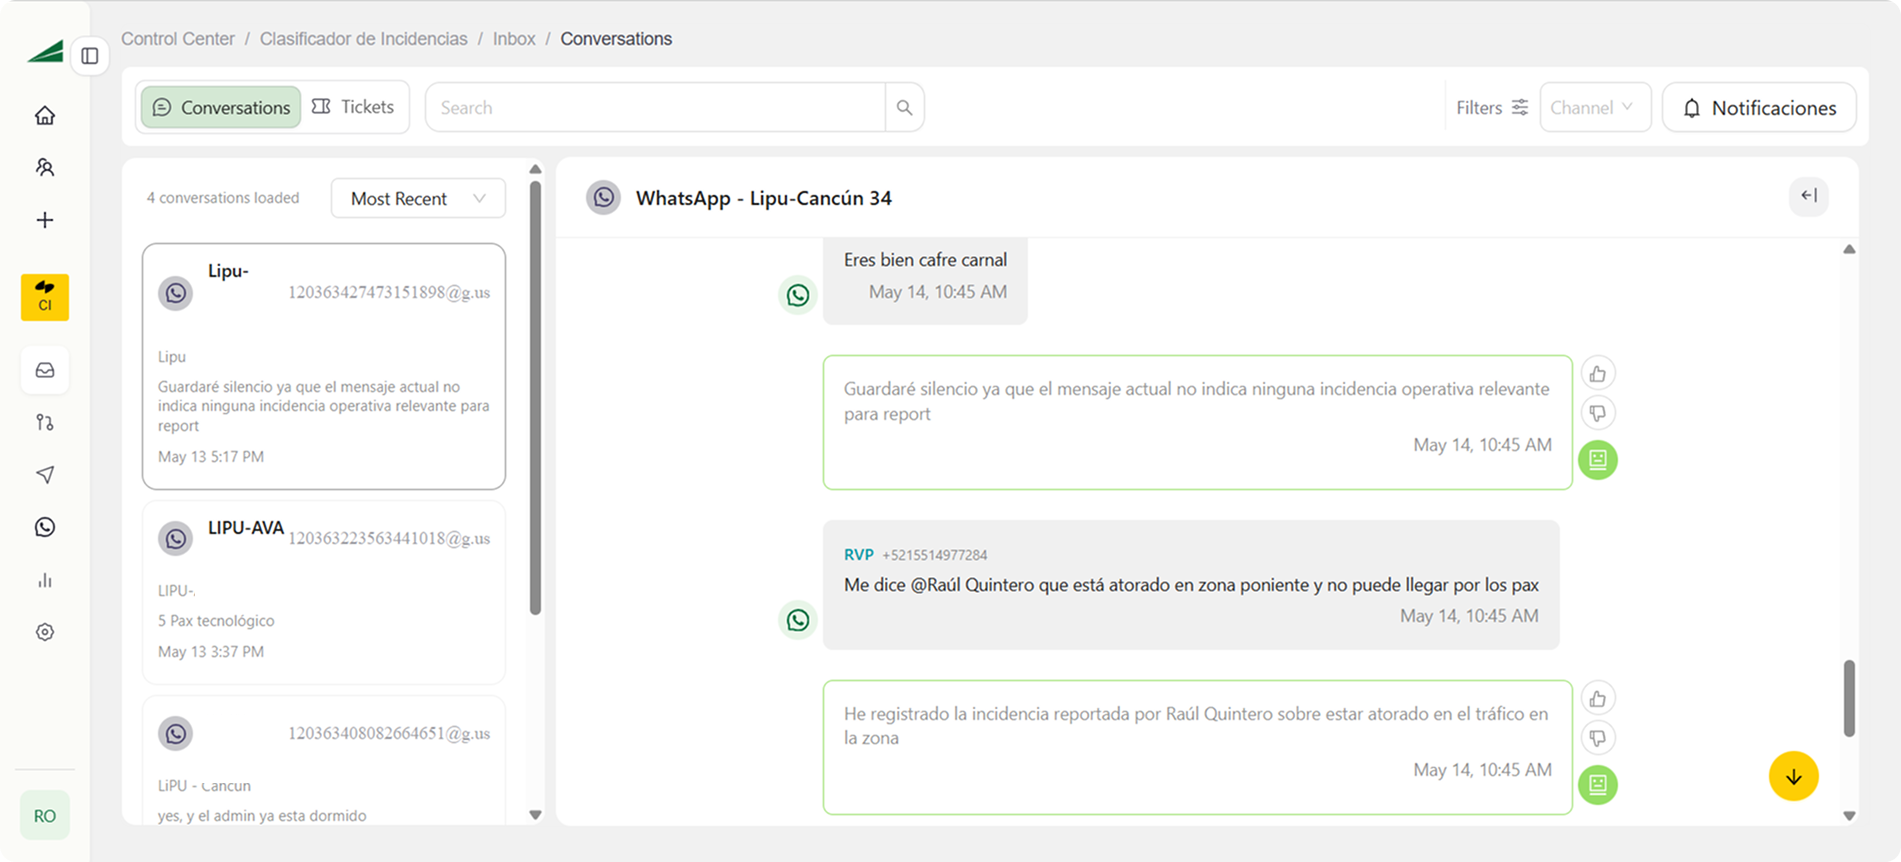Viewport: 1901px width, 862px height.
Task: Open the settings gear icon in sidebar
Action: 45,632
